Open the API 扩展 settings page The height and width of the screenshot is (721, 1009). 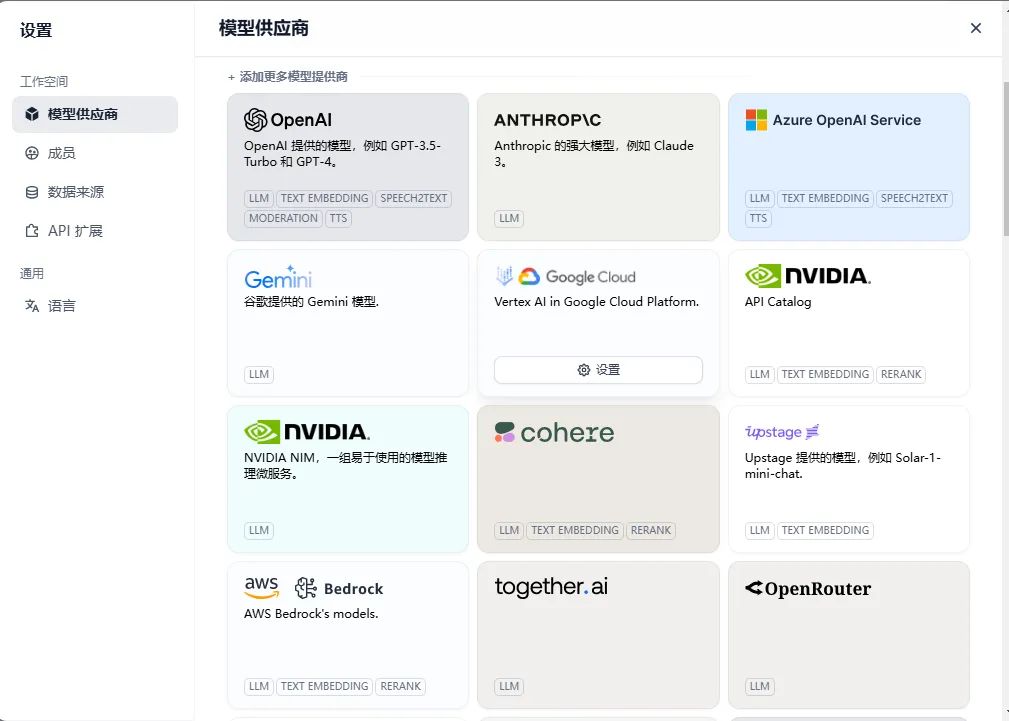pyautogui.click(x=75, y=231)
